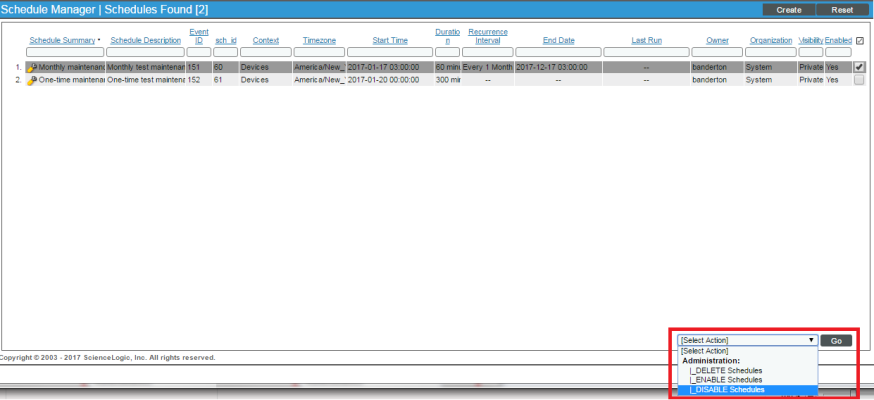Click the Reset button
The height and width of the screenshot is (400, 874).
coord(842,9)
